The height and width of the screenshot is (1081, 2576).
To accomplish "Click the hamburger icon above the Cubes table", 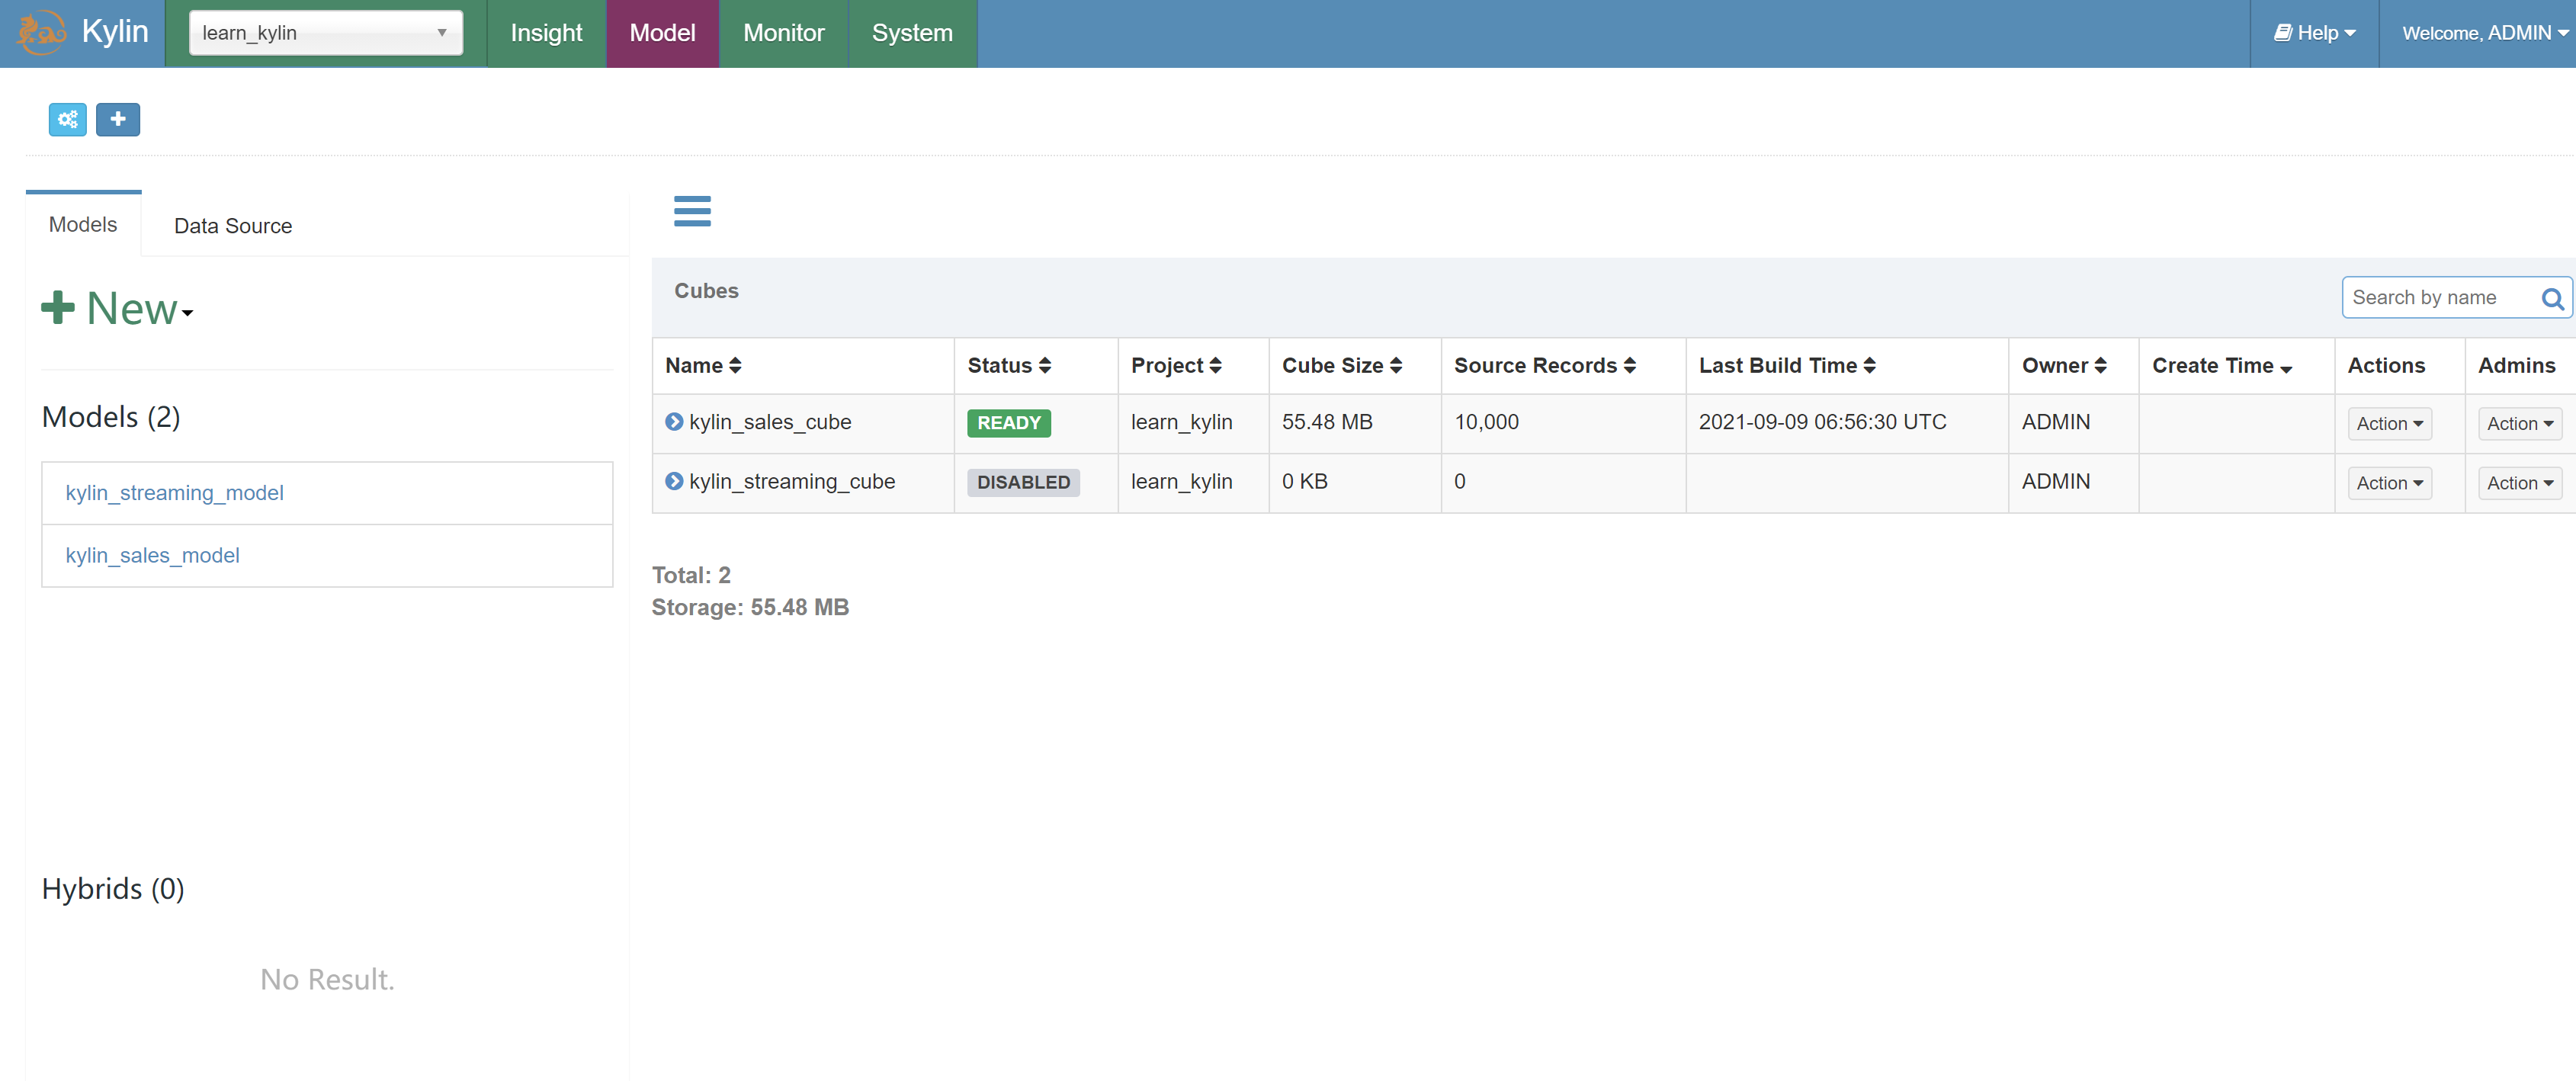I will tap(692, 212).
